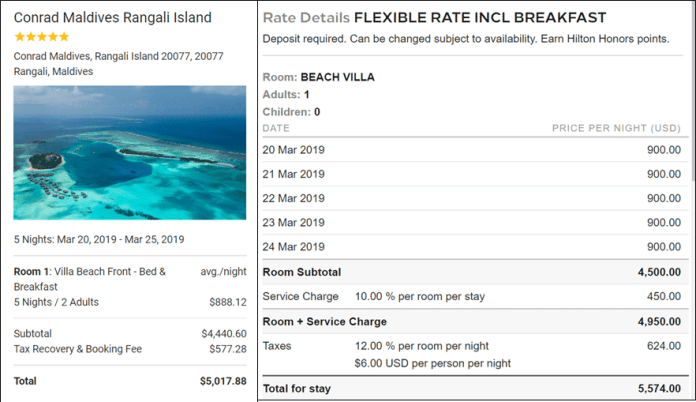Click the $888.12 average nightly price
The height and width of the screenshot is (402, 696).
(228, 302)
